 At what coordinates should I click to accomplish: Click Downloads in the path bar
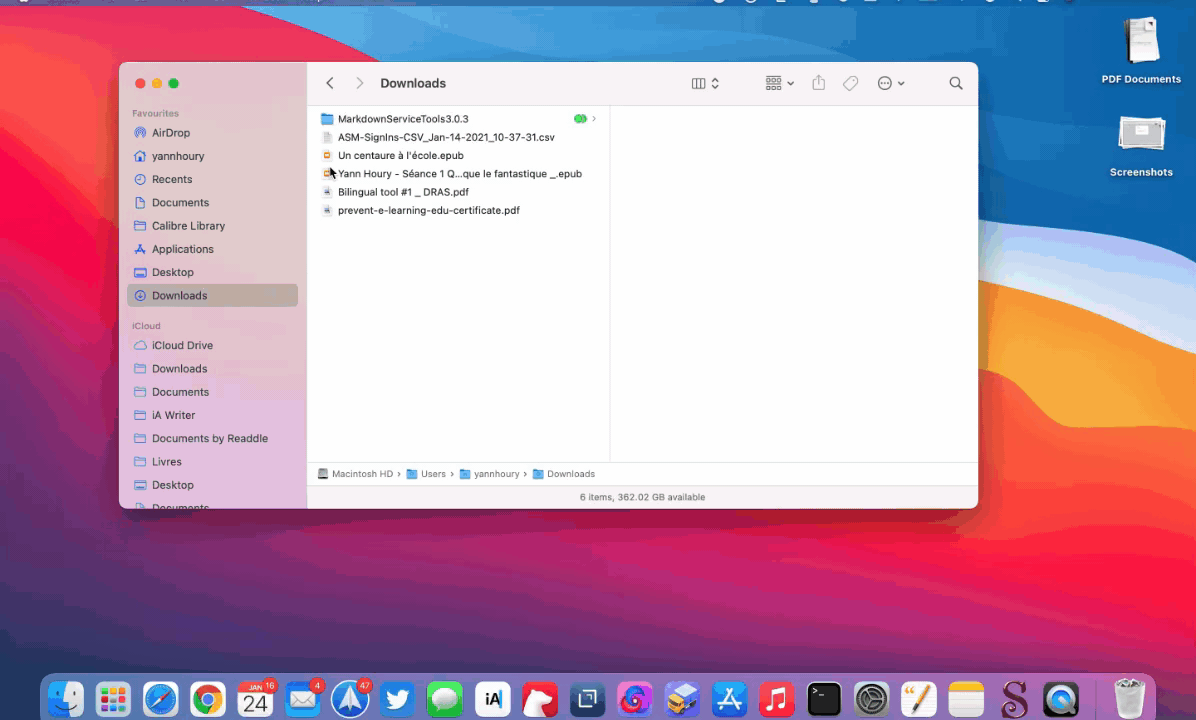click(564, 474)
